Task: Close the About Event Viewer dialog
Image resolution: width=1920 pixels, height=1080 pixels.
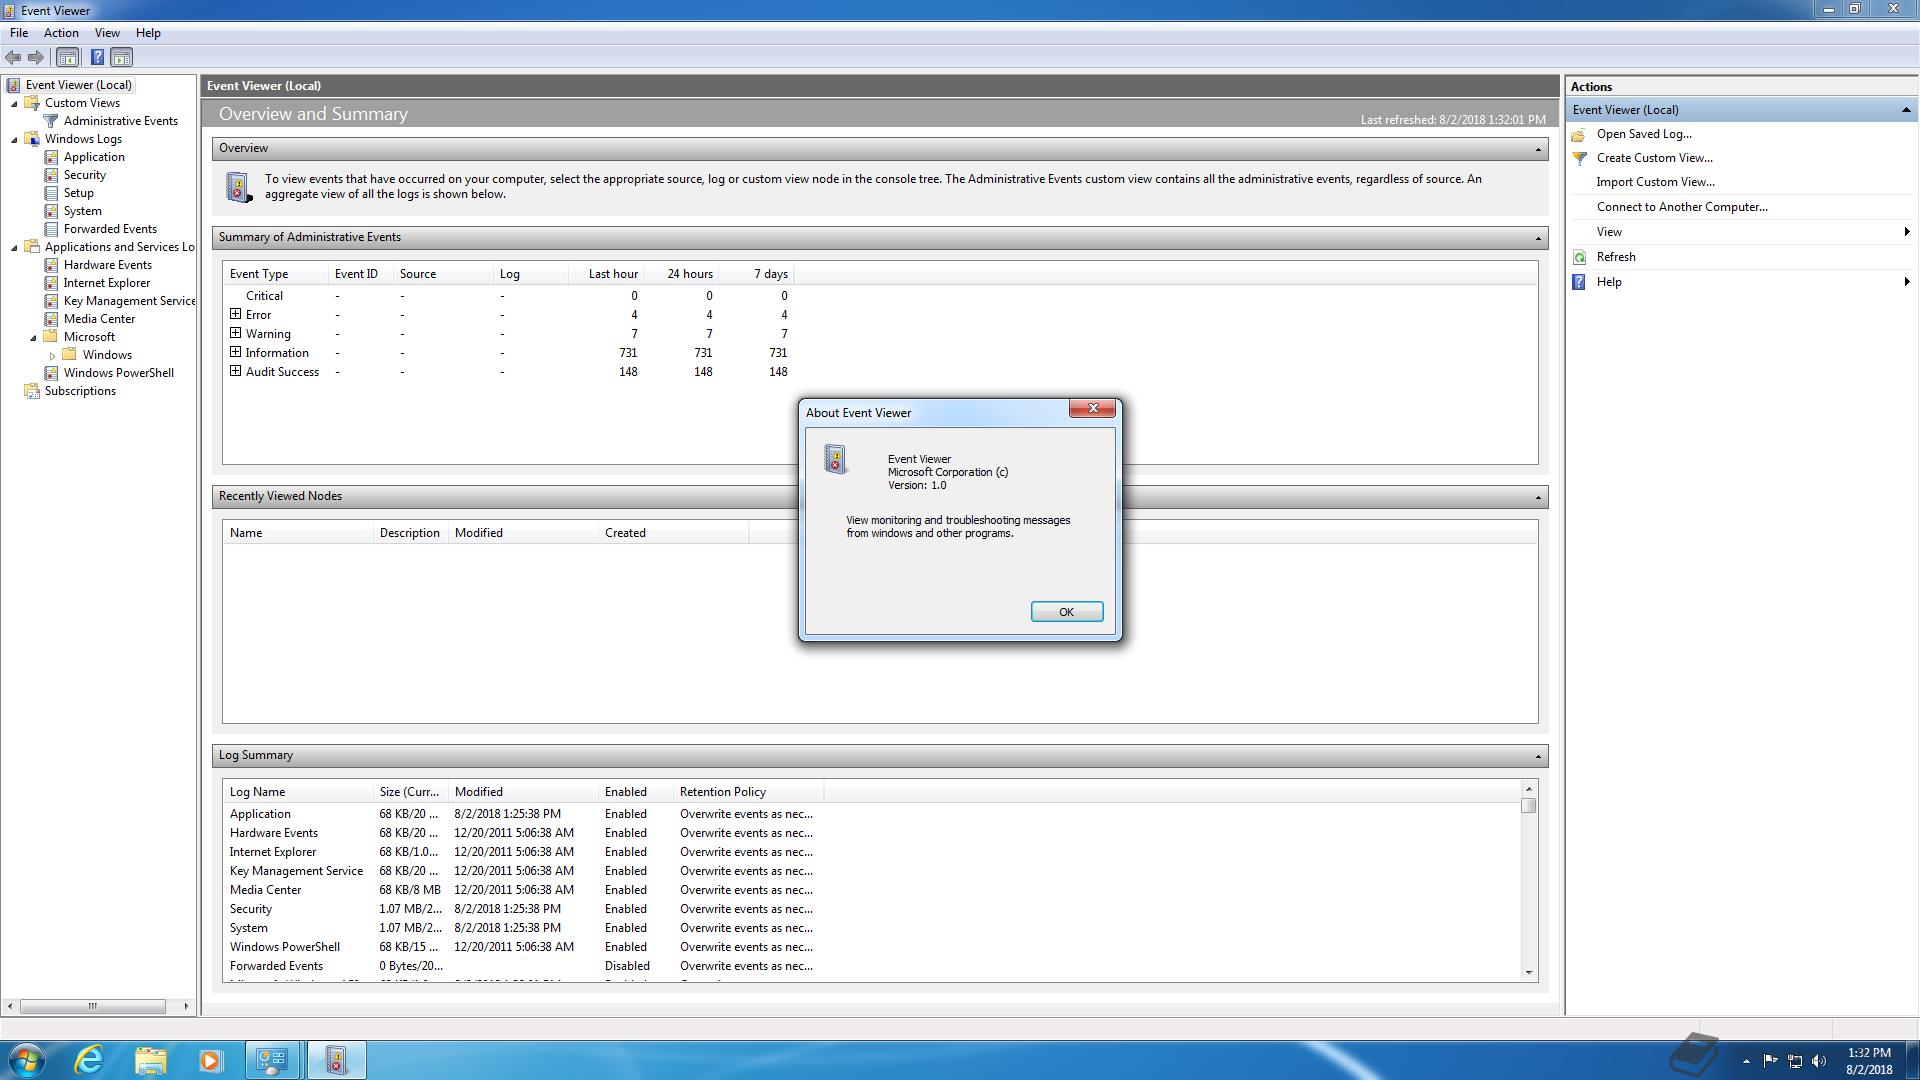Action: coord(1093,408)
